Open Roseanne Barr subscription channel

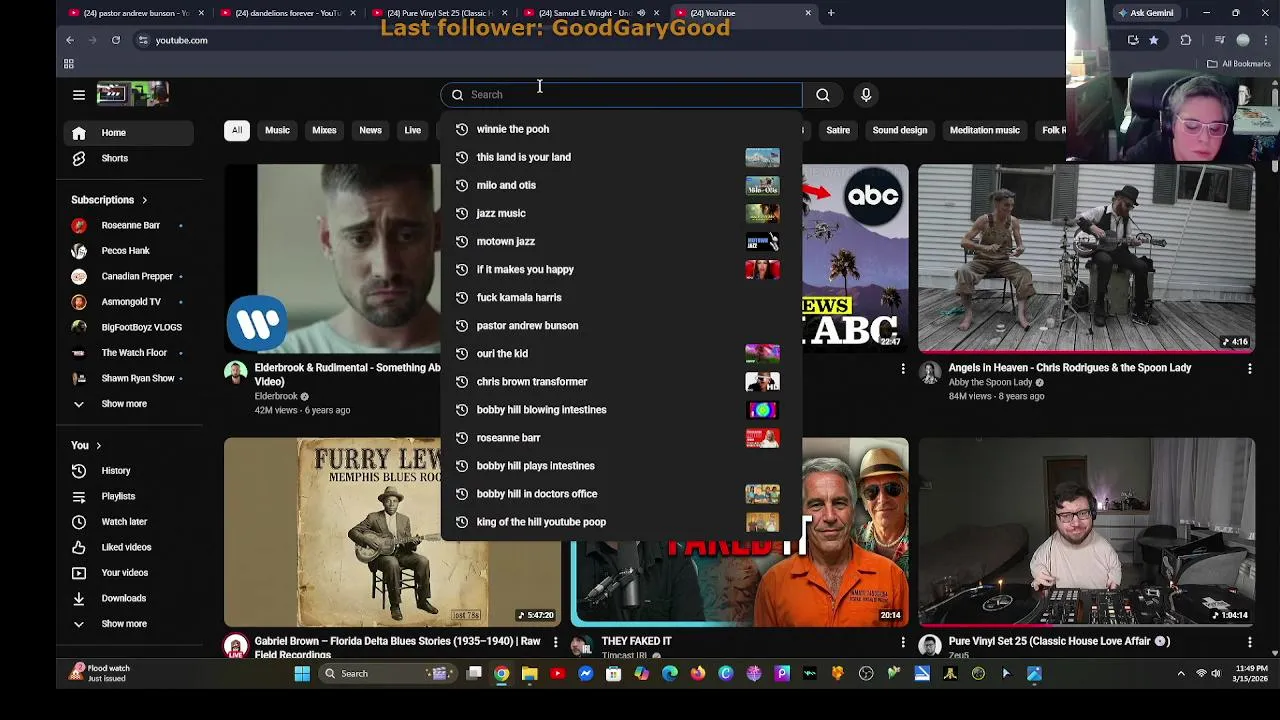[128, 226]
